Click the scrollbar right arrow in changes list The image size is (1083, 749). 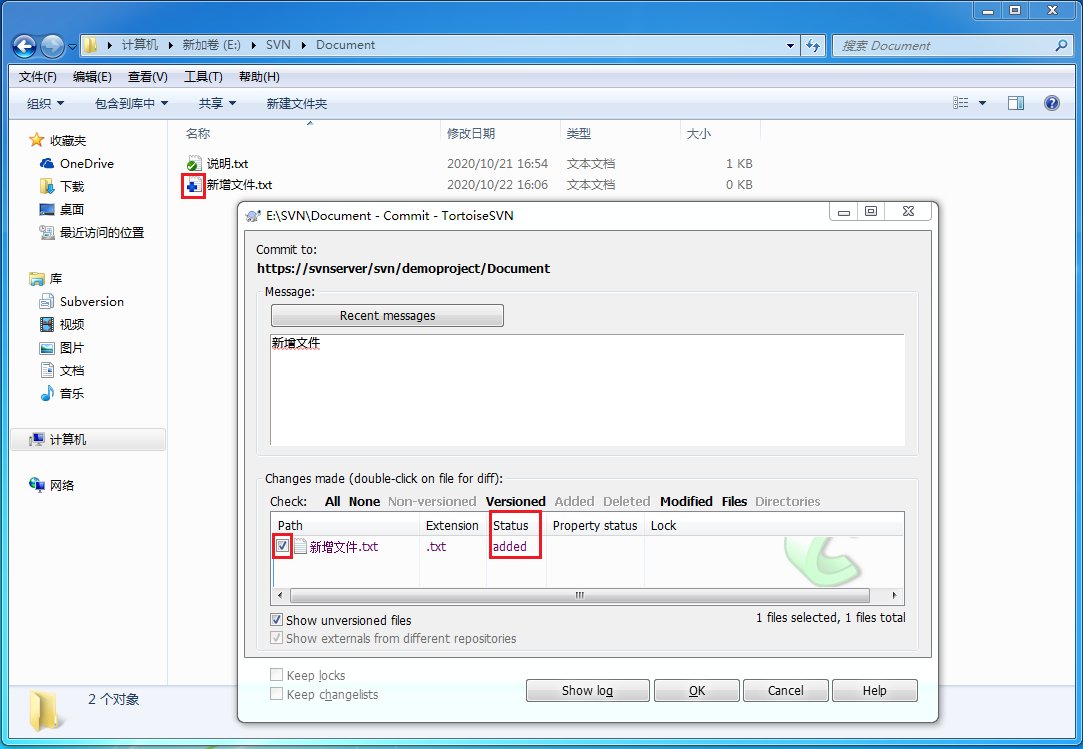tap(894, 595)
